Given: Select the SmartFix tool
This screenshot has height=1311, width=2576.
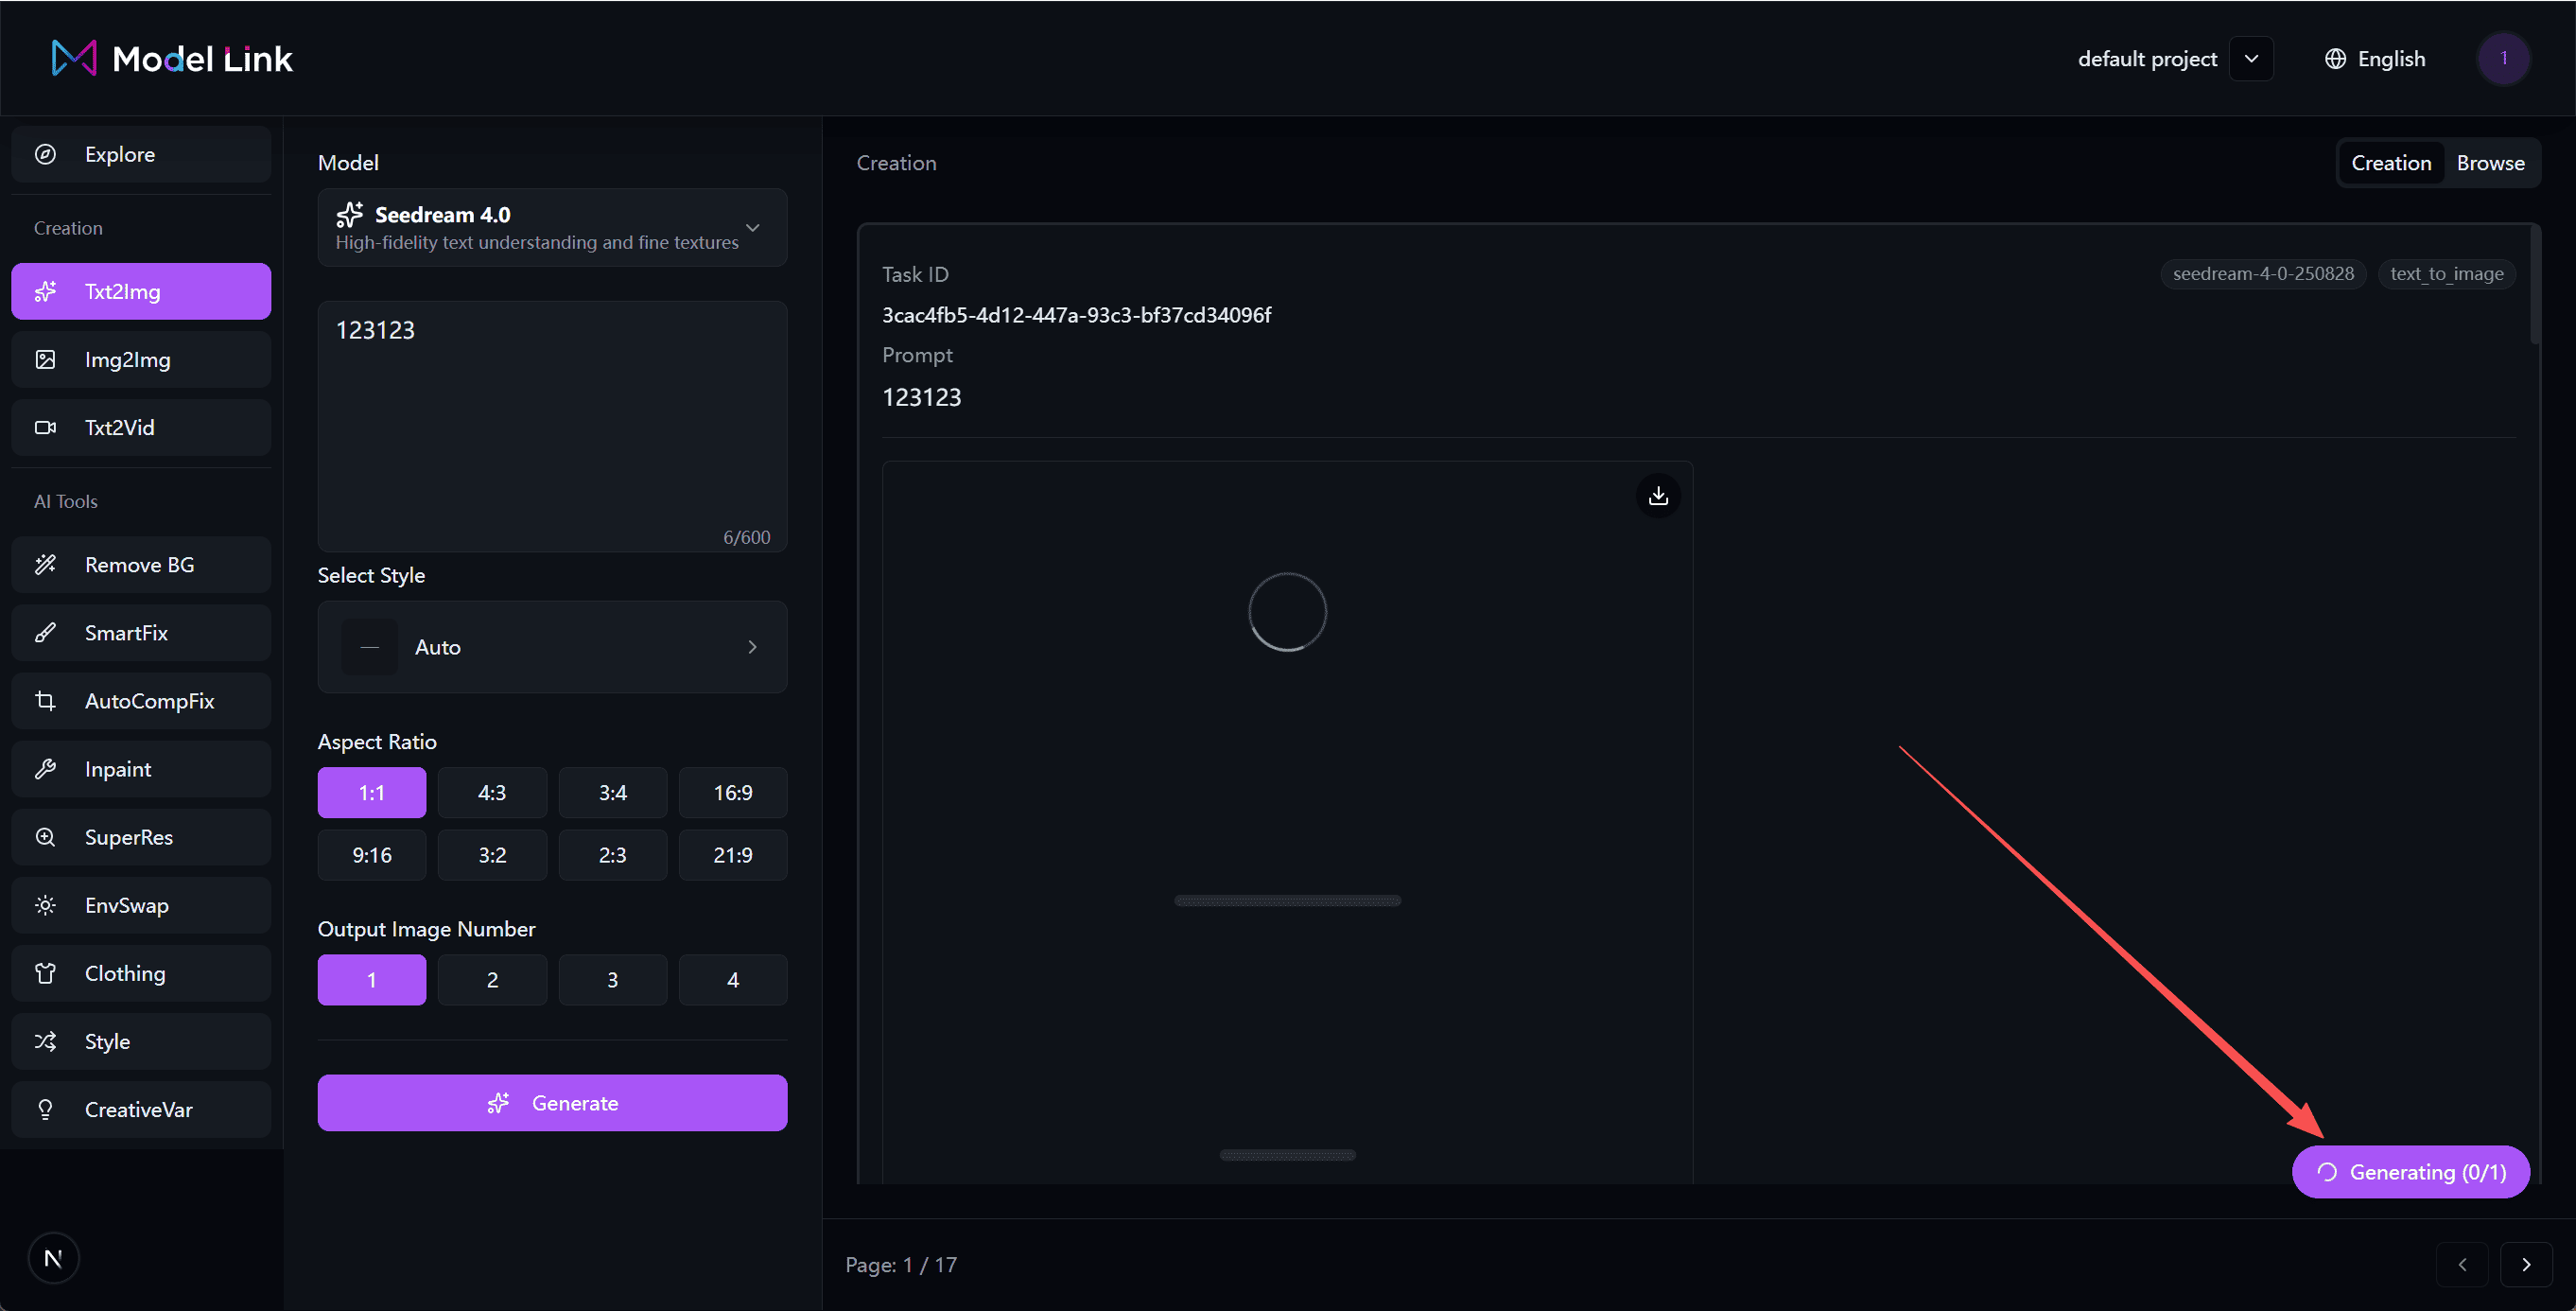Looking at the screenshot, I should [140, 632].
